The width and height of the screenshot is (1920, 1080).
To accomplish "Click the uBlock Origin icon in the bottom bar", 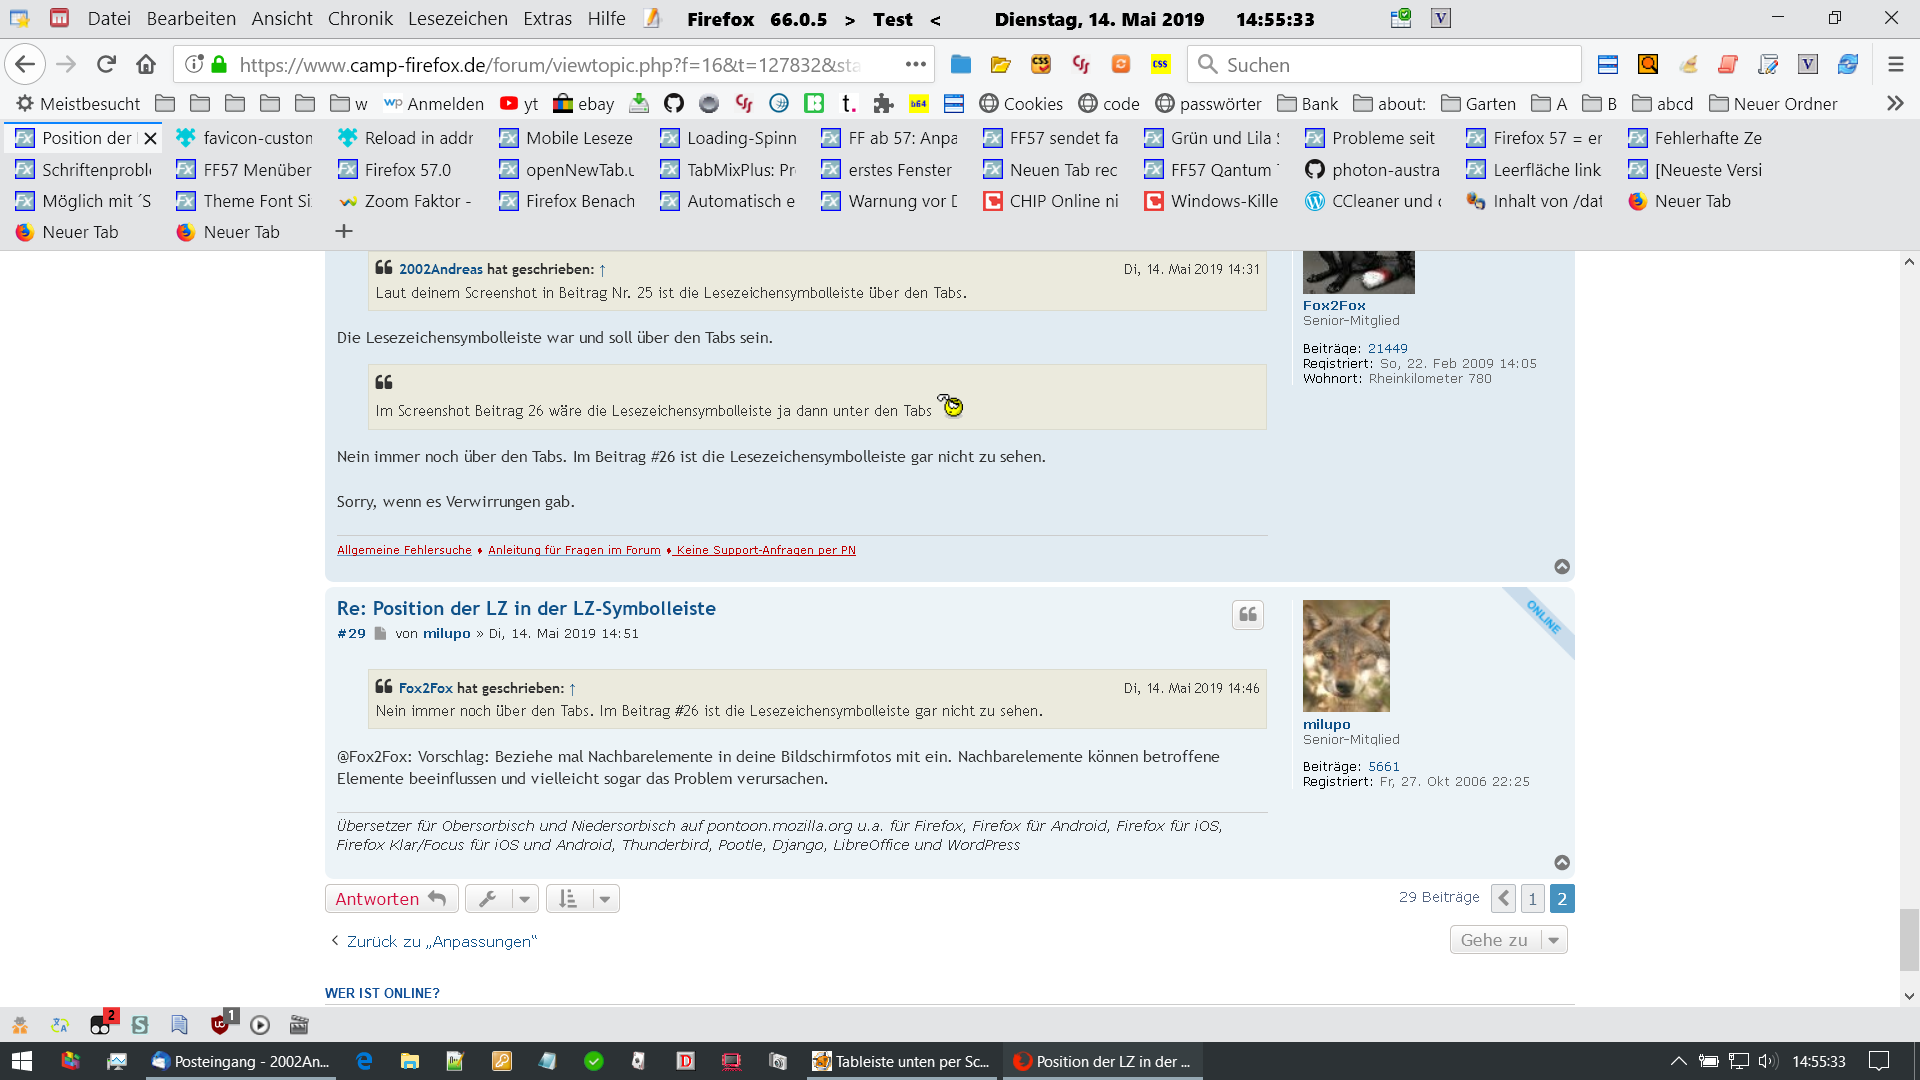I will [220, 1025].
